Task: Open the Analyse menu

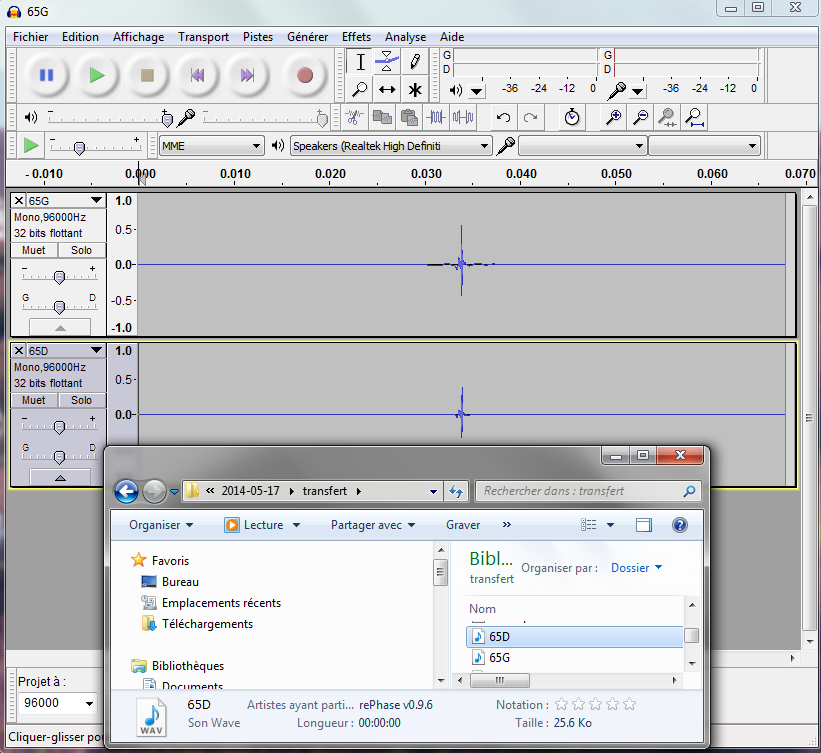Action: click(x=405, y=37)
